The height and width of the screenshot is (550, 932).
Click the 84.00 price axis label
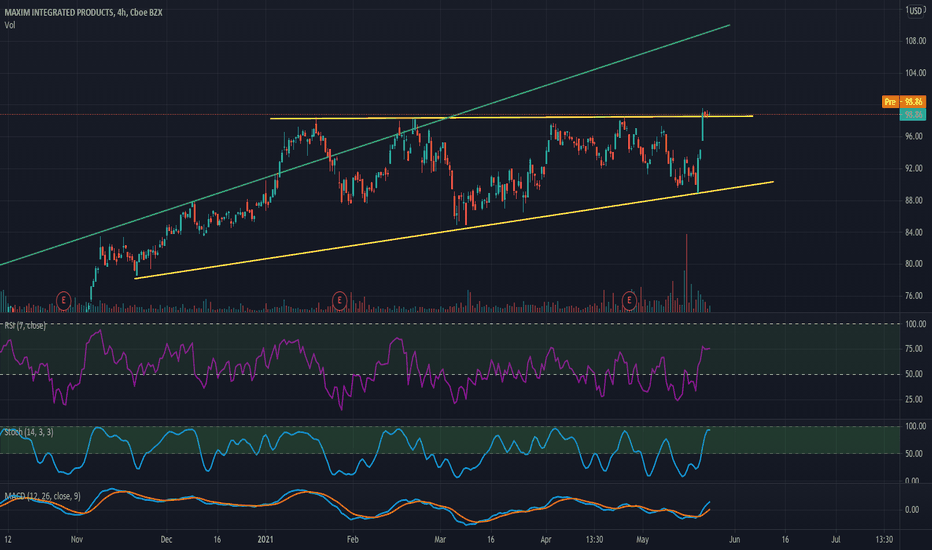point(915,232)
